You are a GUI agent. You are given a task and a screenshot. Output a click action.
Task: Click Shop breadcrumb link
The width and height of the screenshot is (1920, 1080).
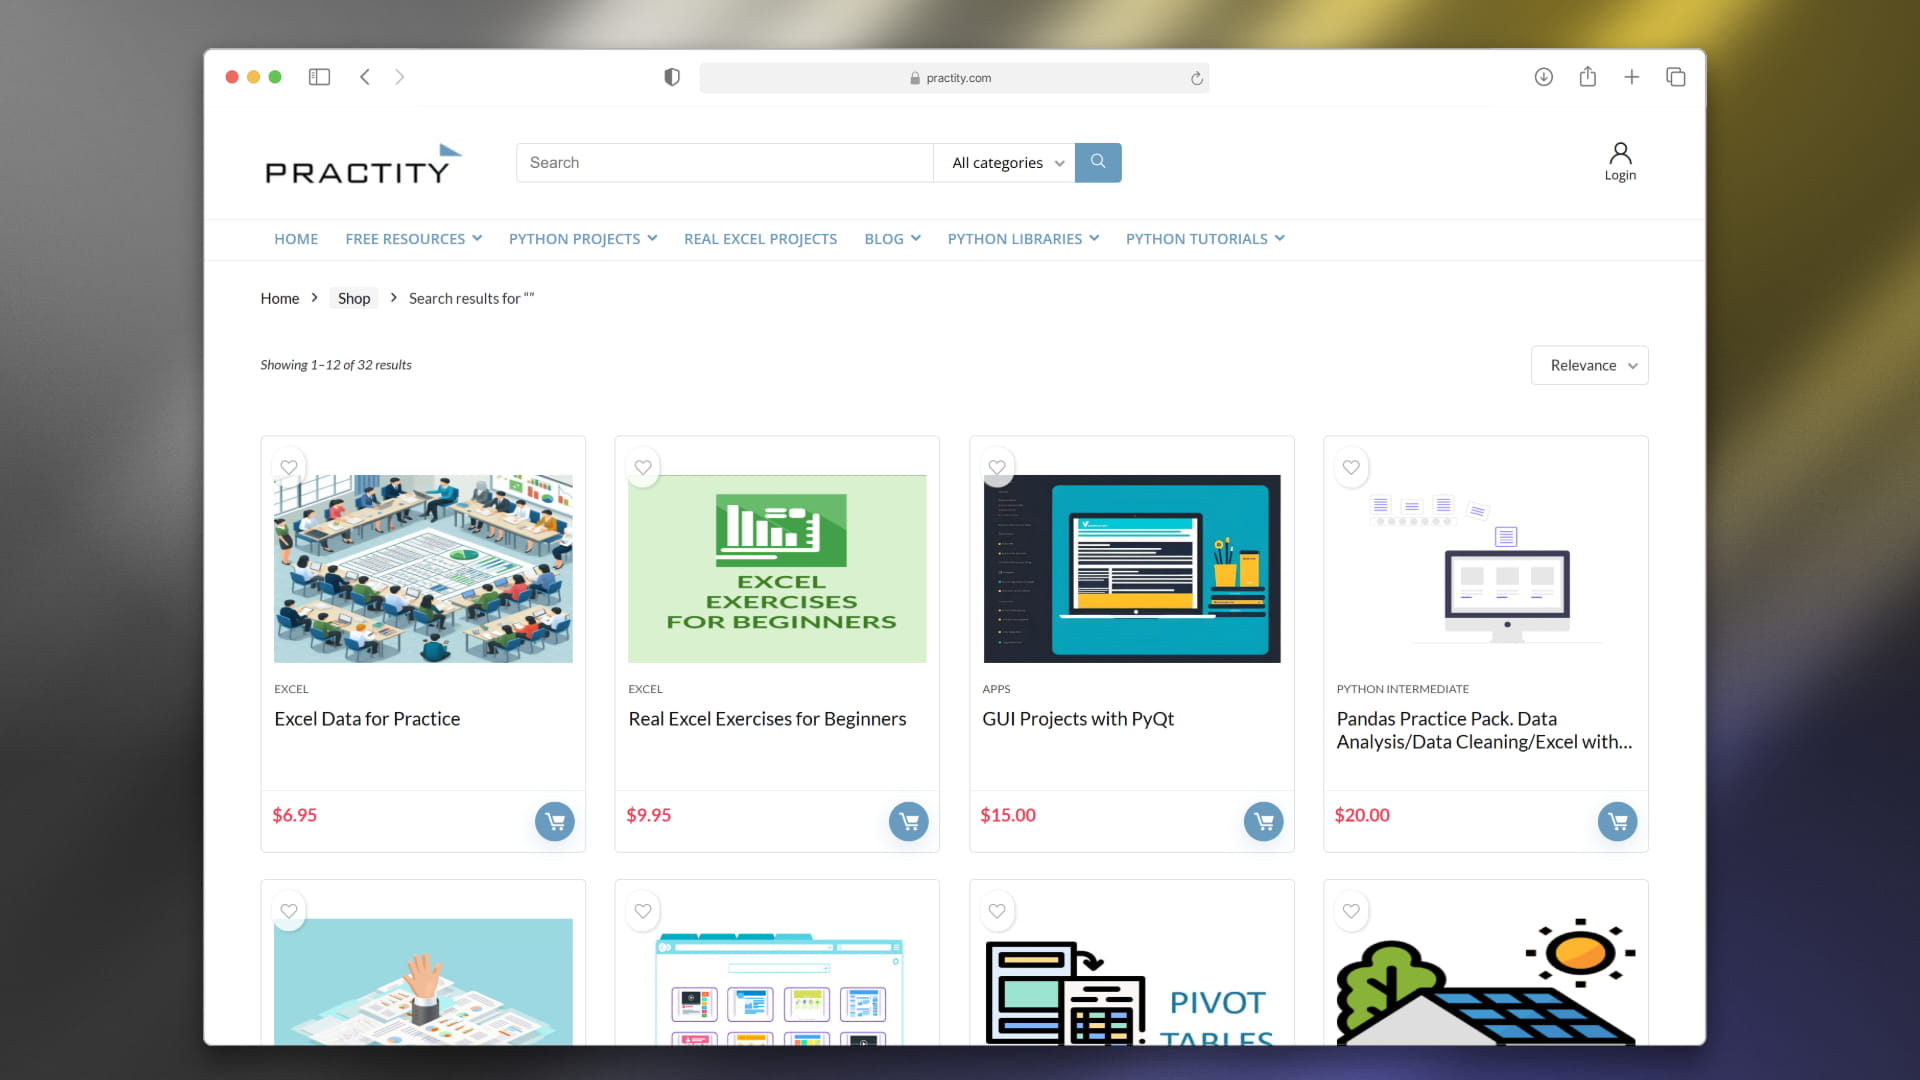(354, 298)
